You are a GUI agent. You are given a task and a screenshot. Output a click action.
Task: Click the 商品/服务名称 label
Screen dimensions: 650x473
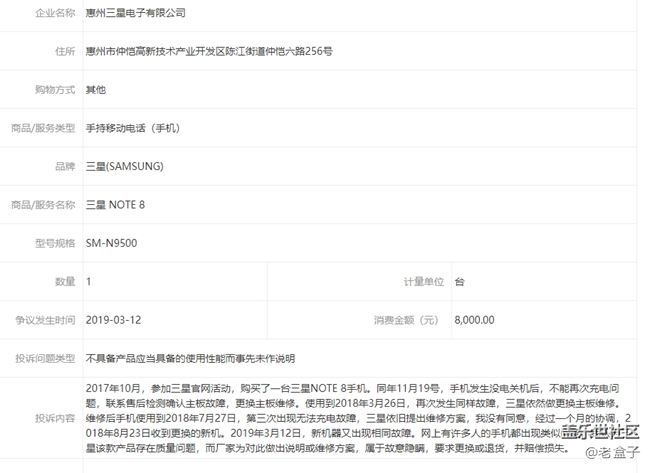pos(43,205)
